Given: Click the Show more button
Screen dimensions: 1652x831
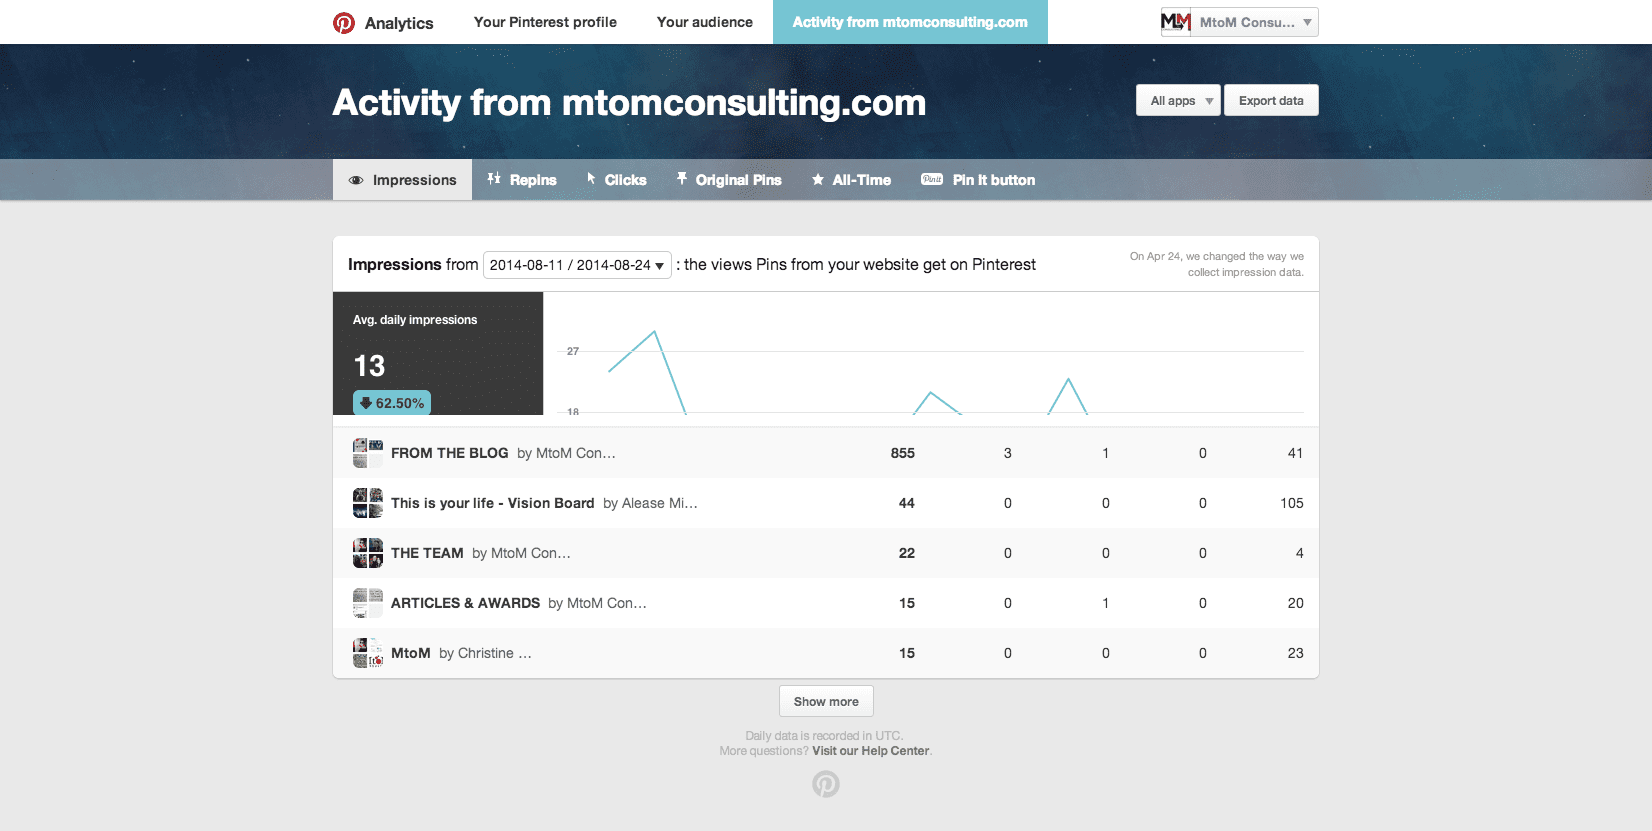Looking at the screenshot, I should pyautogui.click(x=826, y=702).
